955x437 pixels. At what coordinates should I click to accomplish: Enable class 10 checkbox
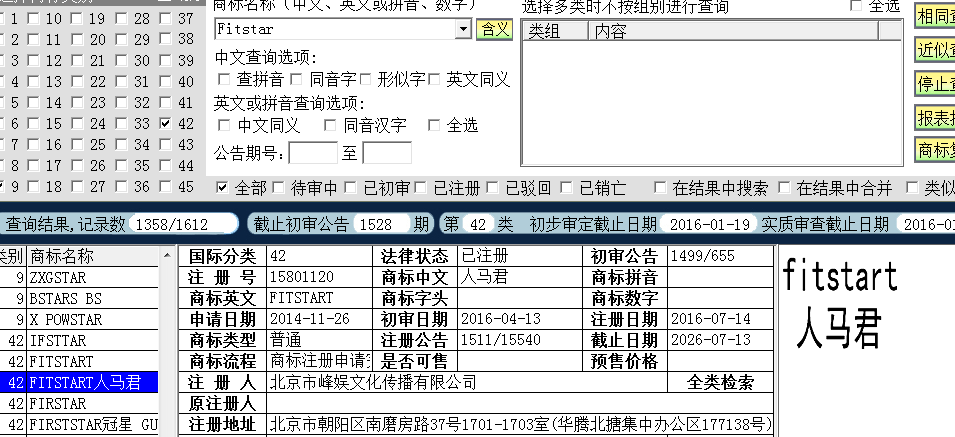pos(33,19)
